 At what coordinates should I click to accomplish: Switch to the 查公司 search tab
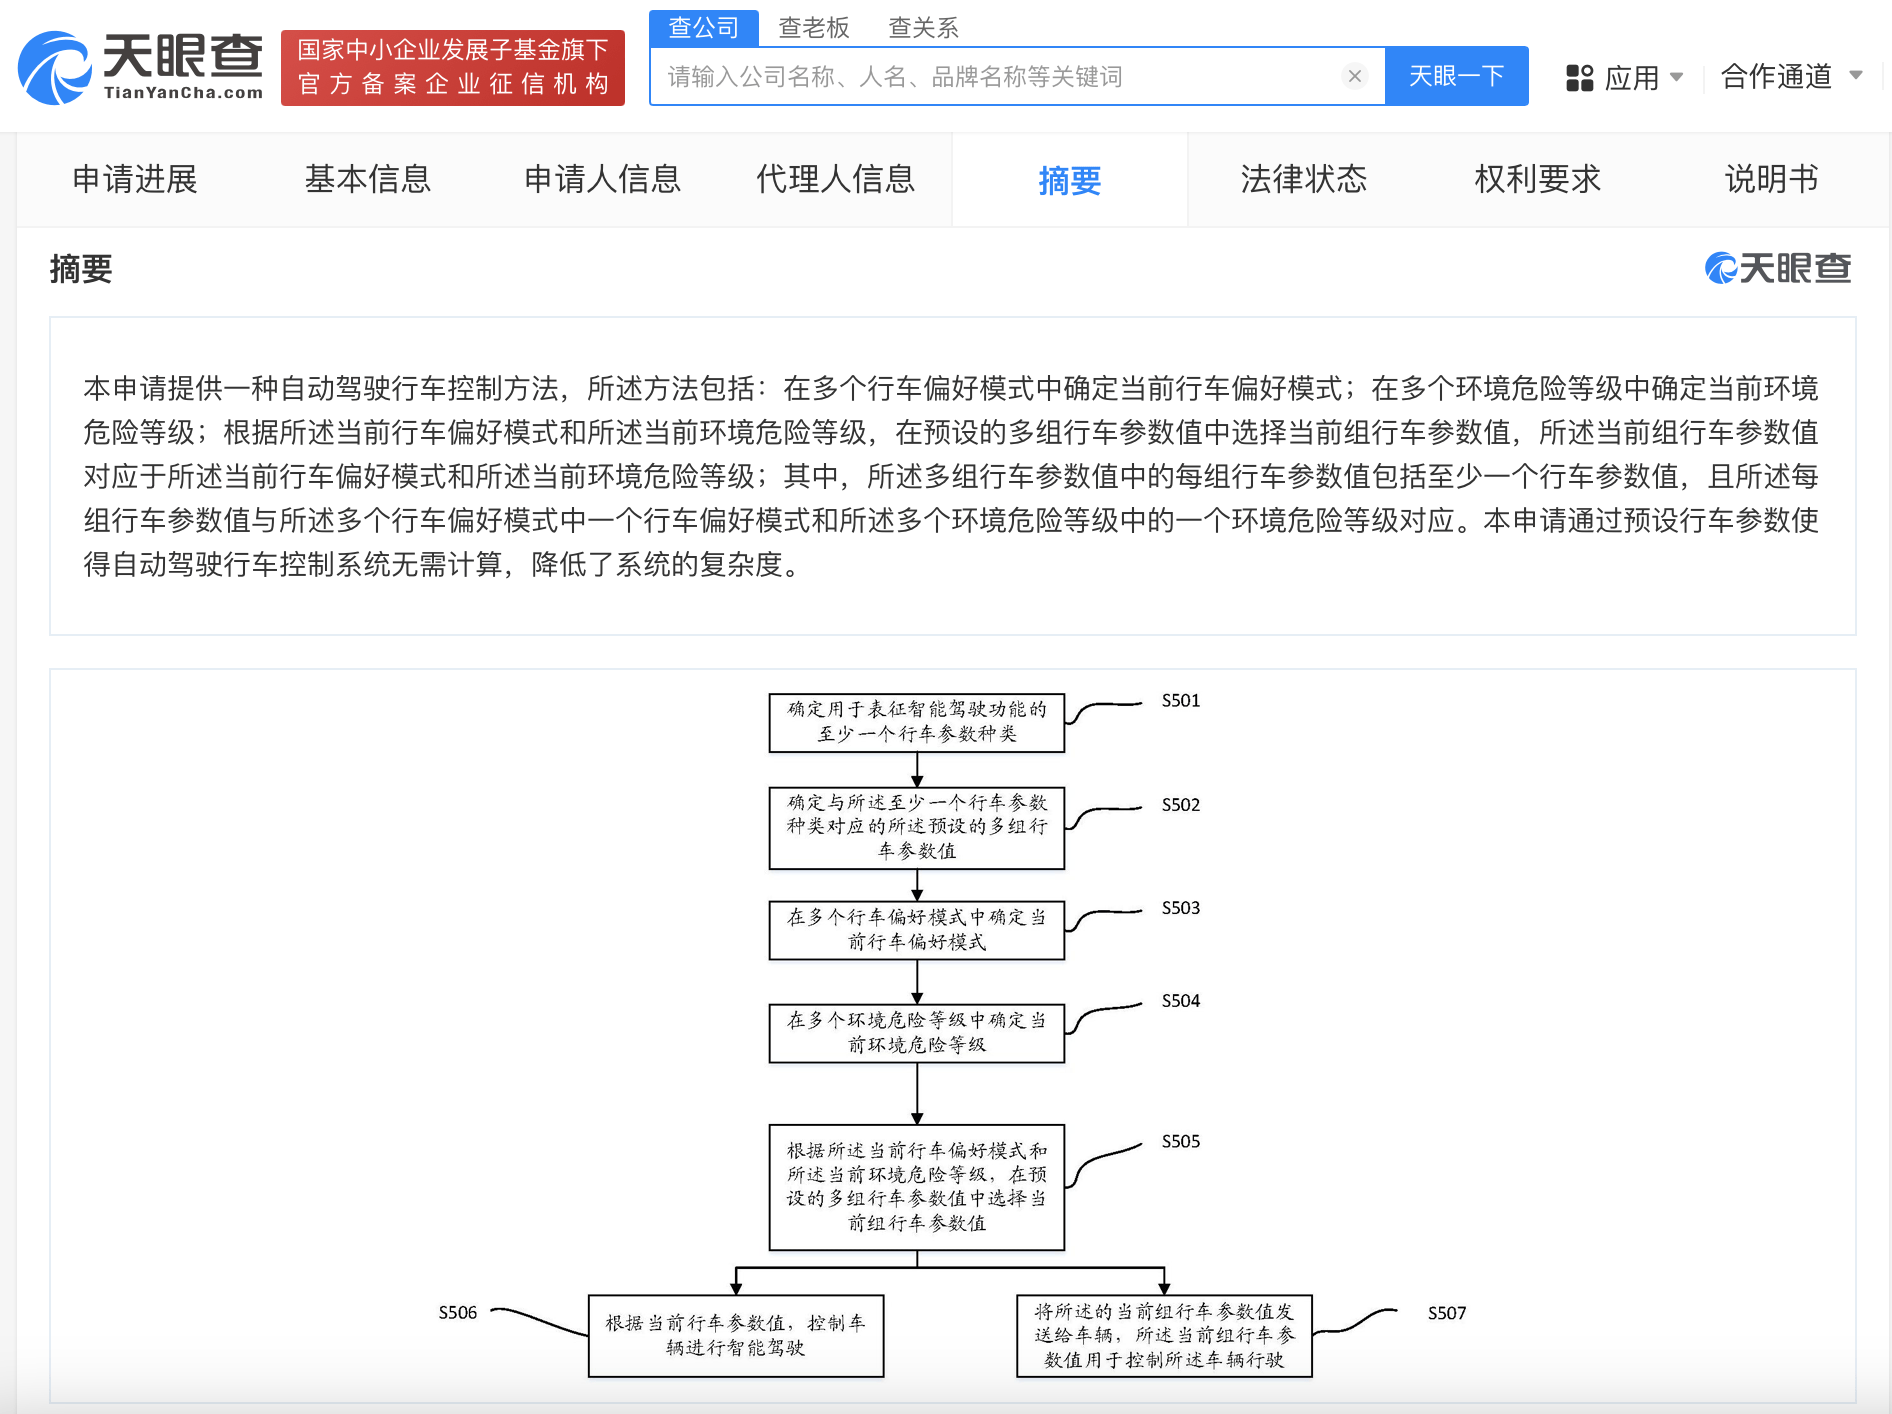tap(704, 28)
